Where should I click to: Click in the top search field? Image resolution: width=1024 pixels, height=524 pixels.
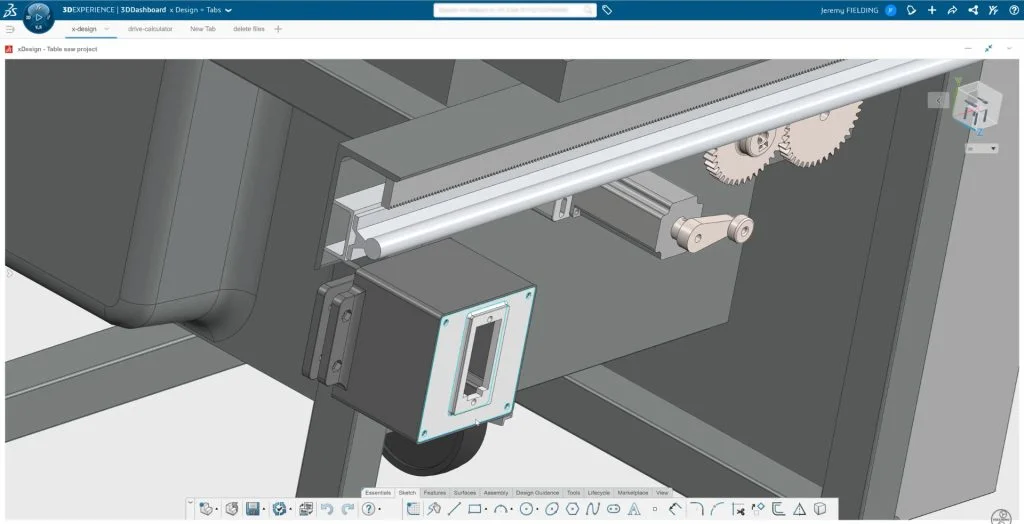point(515,10)
